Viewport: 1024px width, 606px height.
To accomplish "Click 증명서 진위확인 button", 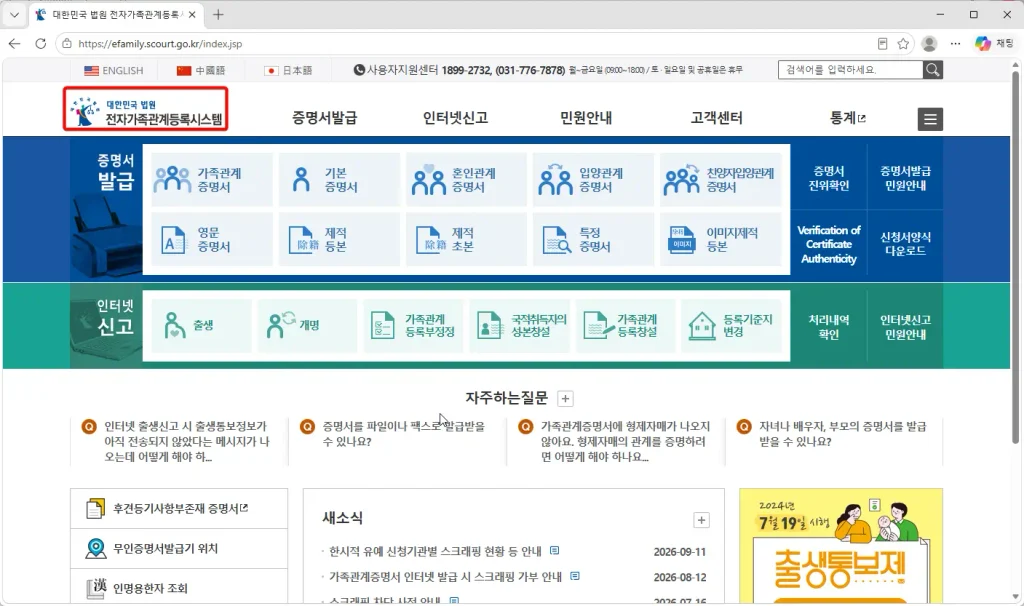I will click(x=828, y=178).
